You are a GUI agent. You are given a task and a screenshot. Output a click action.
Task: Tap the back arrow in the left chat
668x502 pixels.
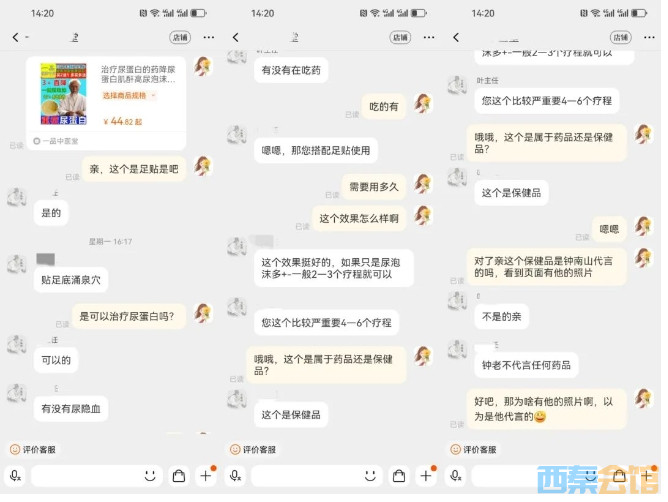point(16,38)
